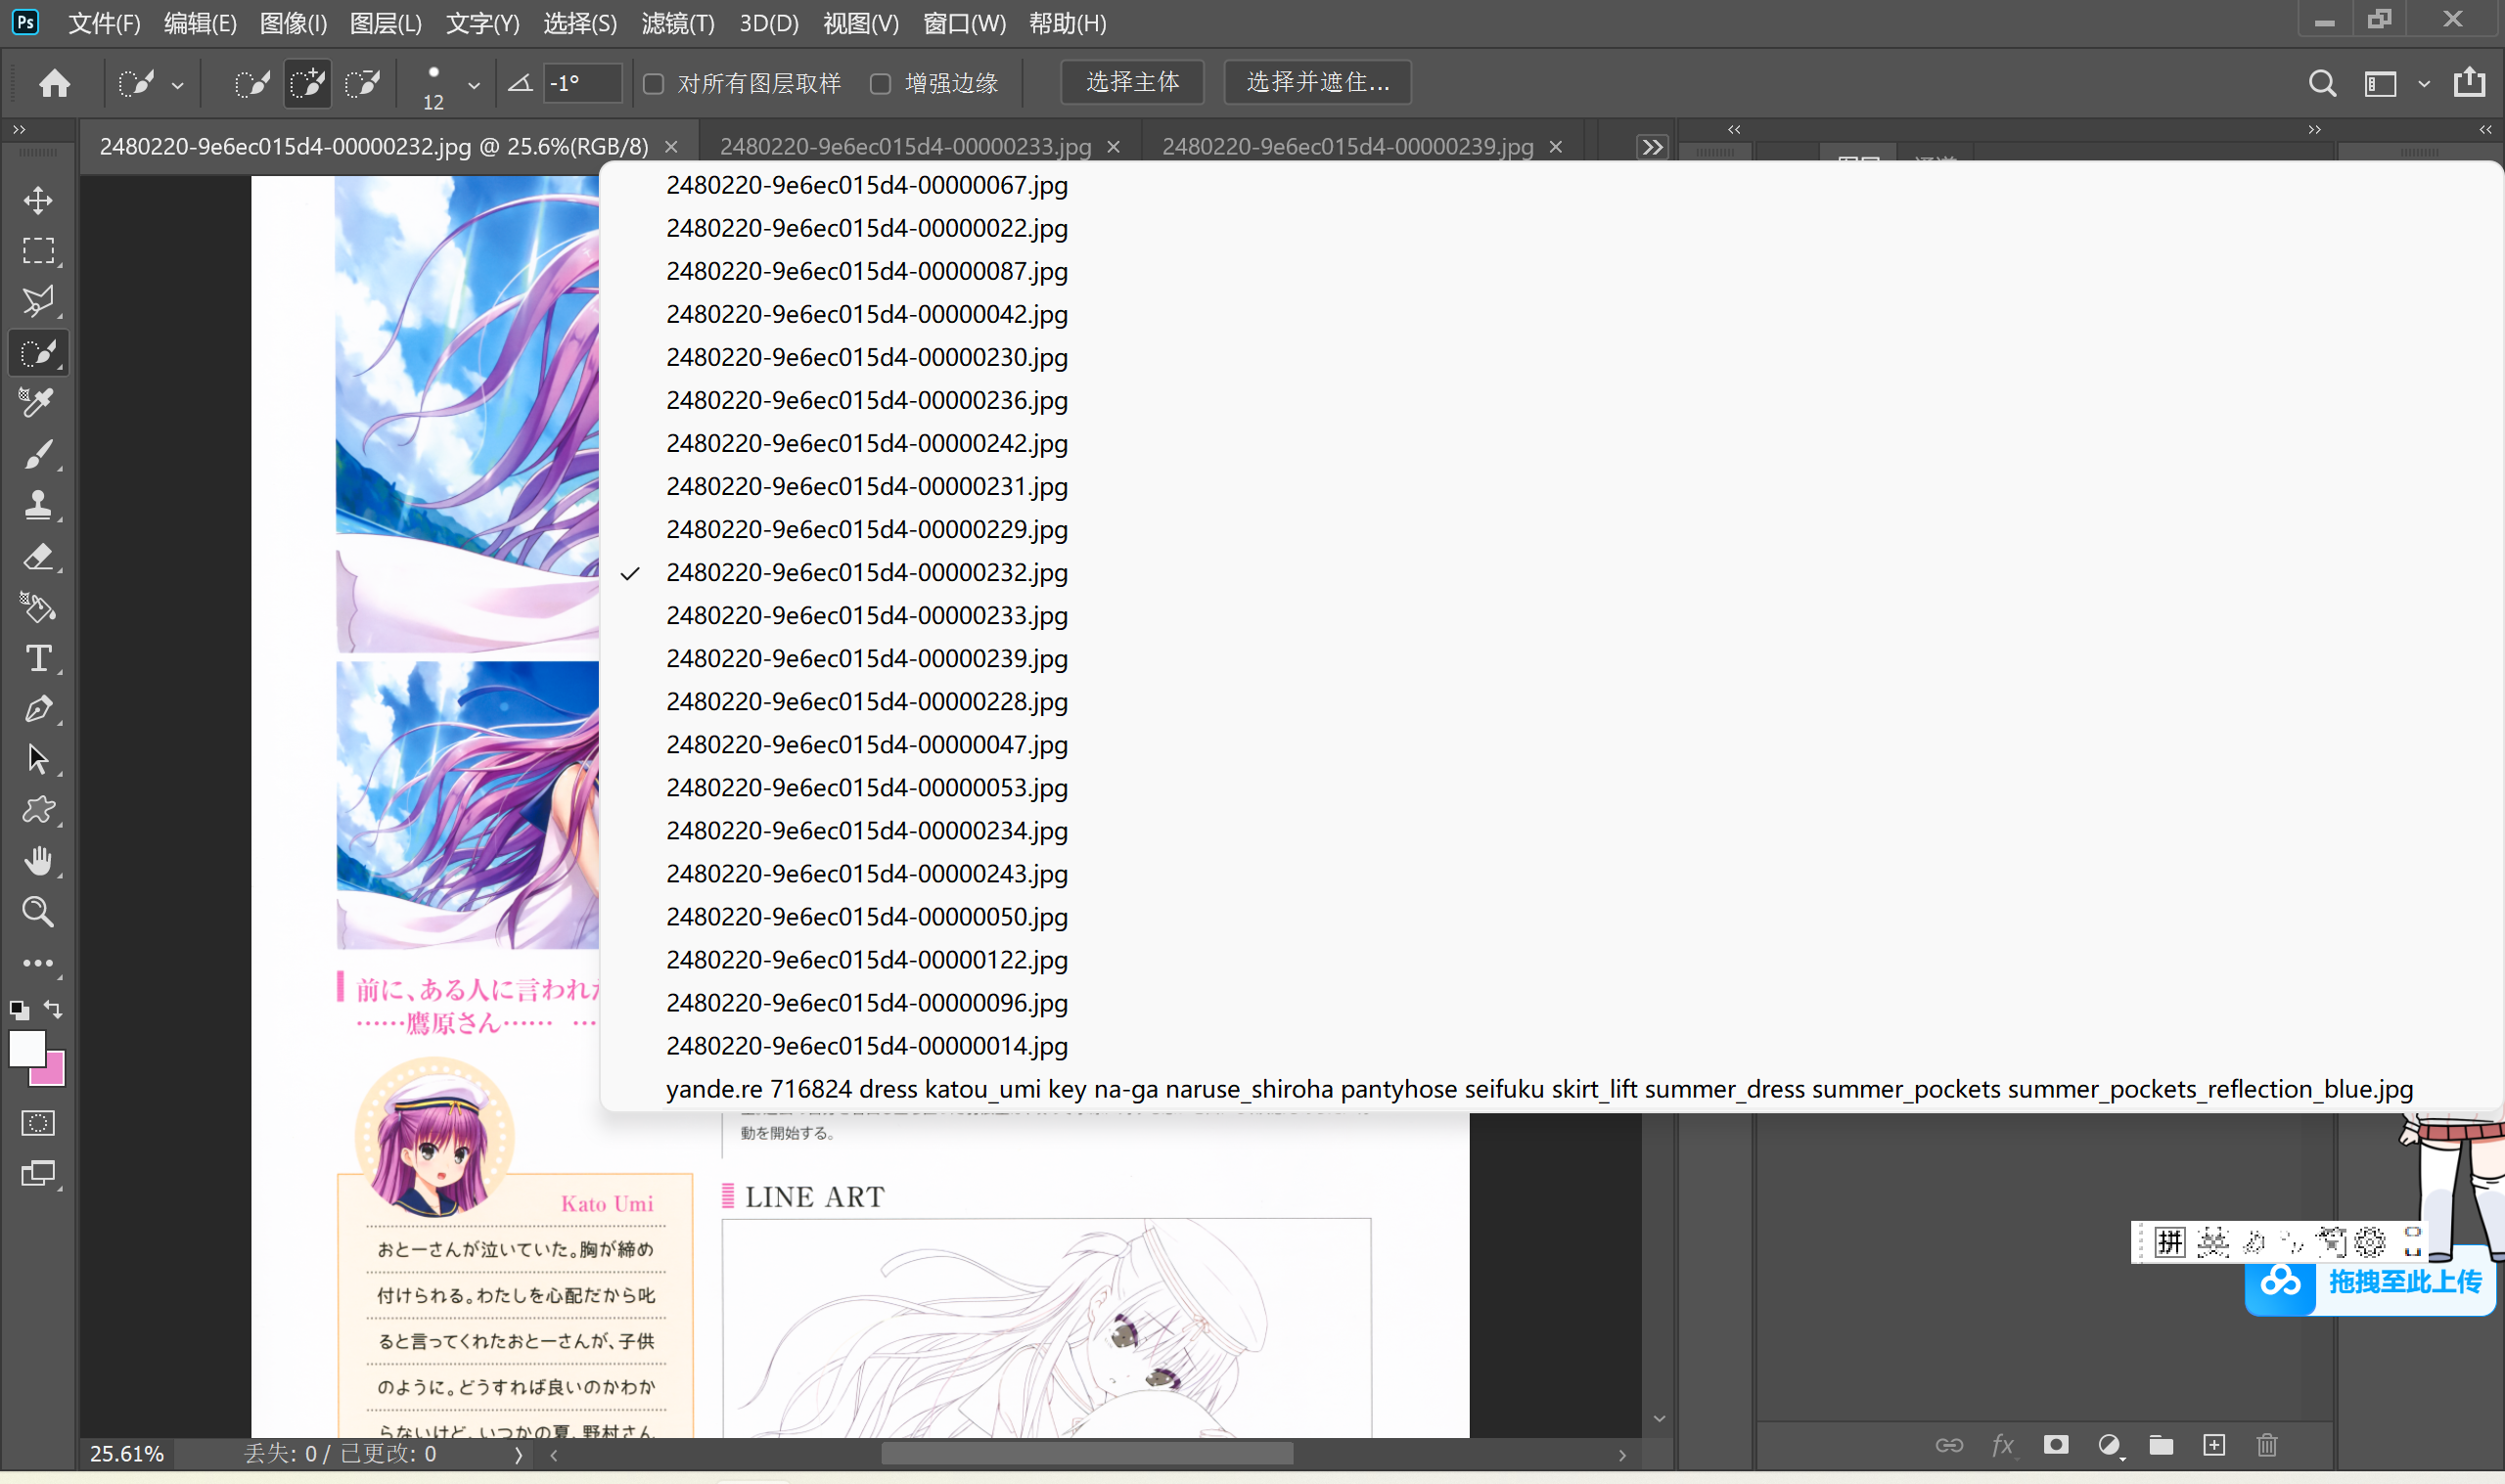Link layers icon in Layers panel
This screenshot has width=2505, height=1484.
pos(1949,1445)
